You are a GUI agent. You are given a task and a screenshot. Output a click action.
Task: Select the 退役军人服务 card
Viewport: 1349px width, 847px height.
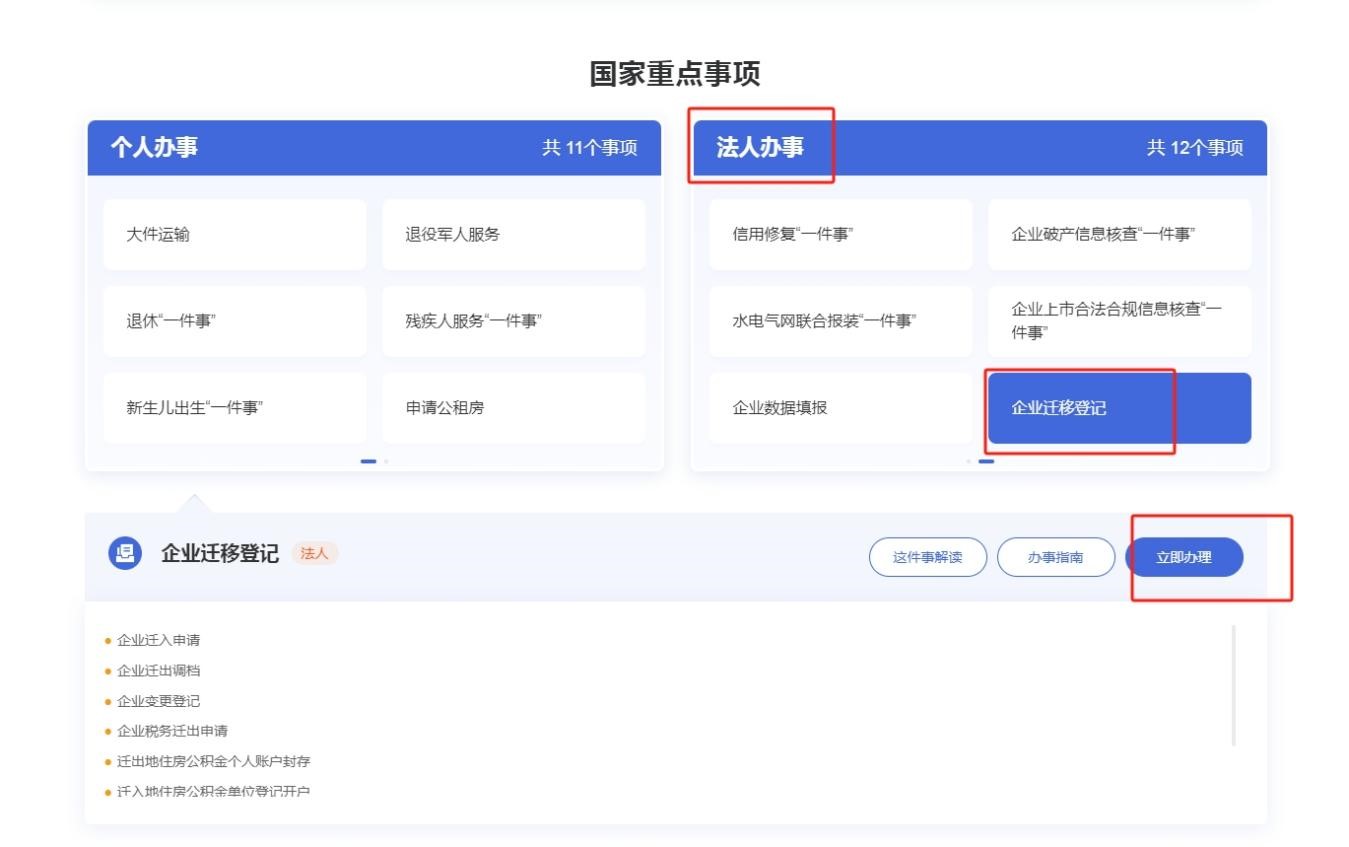pyautogui.click(x=513, y=235)
